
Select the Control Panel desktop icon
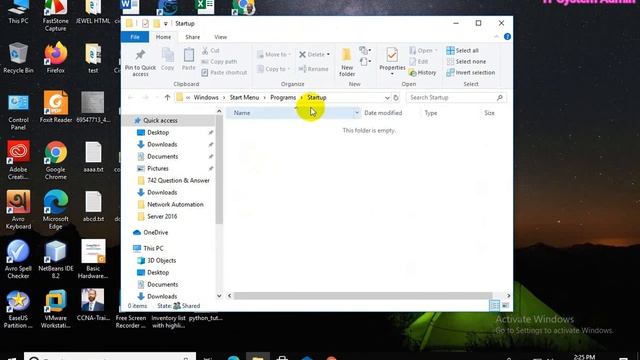[18, 111]
